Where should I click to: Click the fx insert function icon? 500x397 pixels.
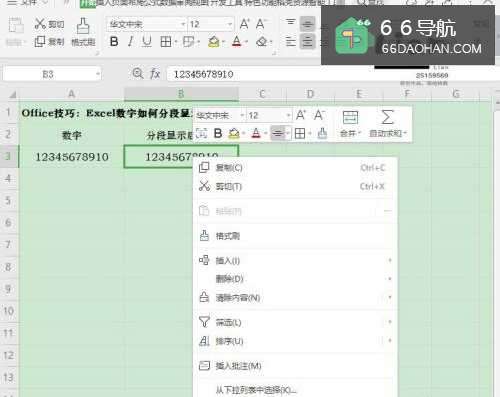pyautogui.click(x=155, y=73)
